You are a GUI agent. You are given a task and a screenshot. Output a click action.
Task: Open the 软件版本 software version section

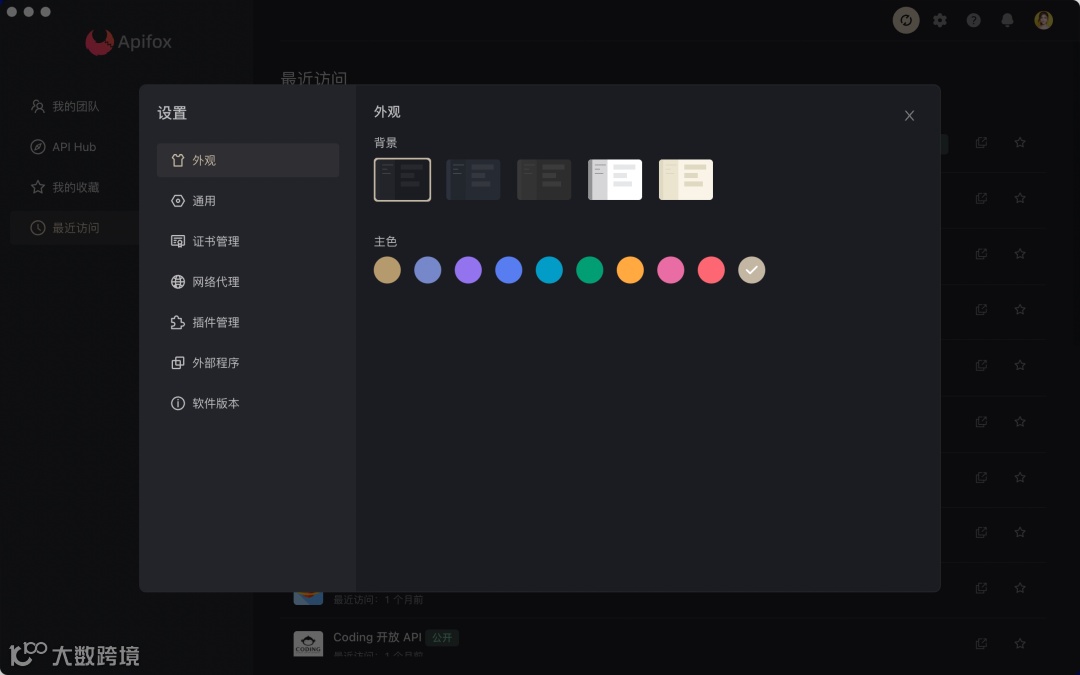click(x=247, y=403)
